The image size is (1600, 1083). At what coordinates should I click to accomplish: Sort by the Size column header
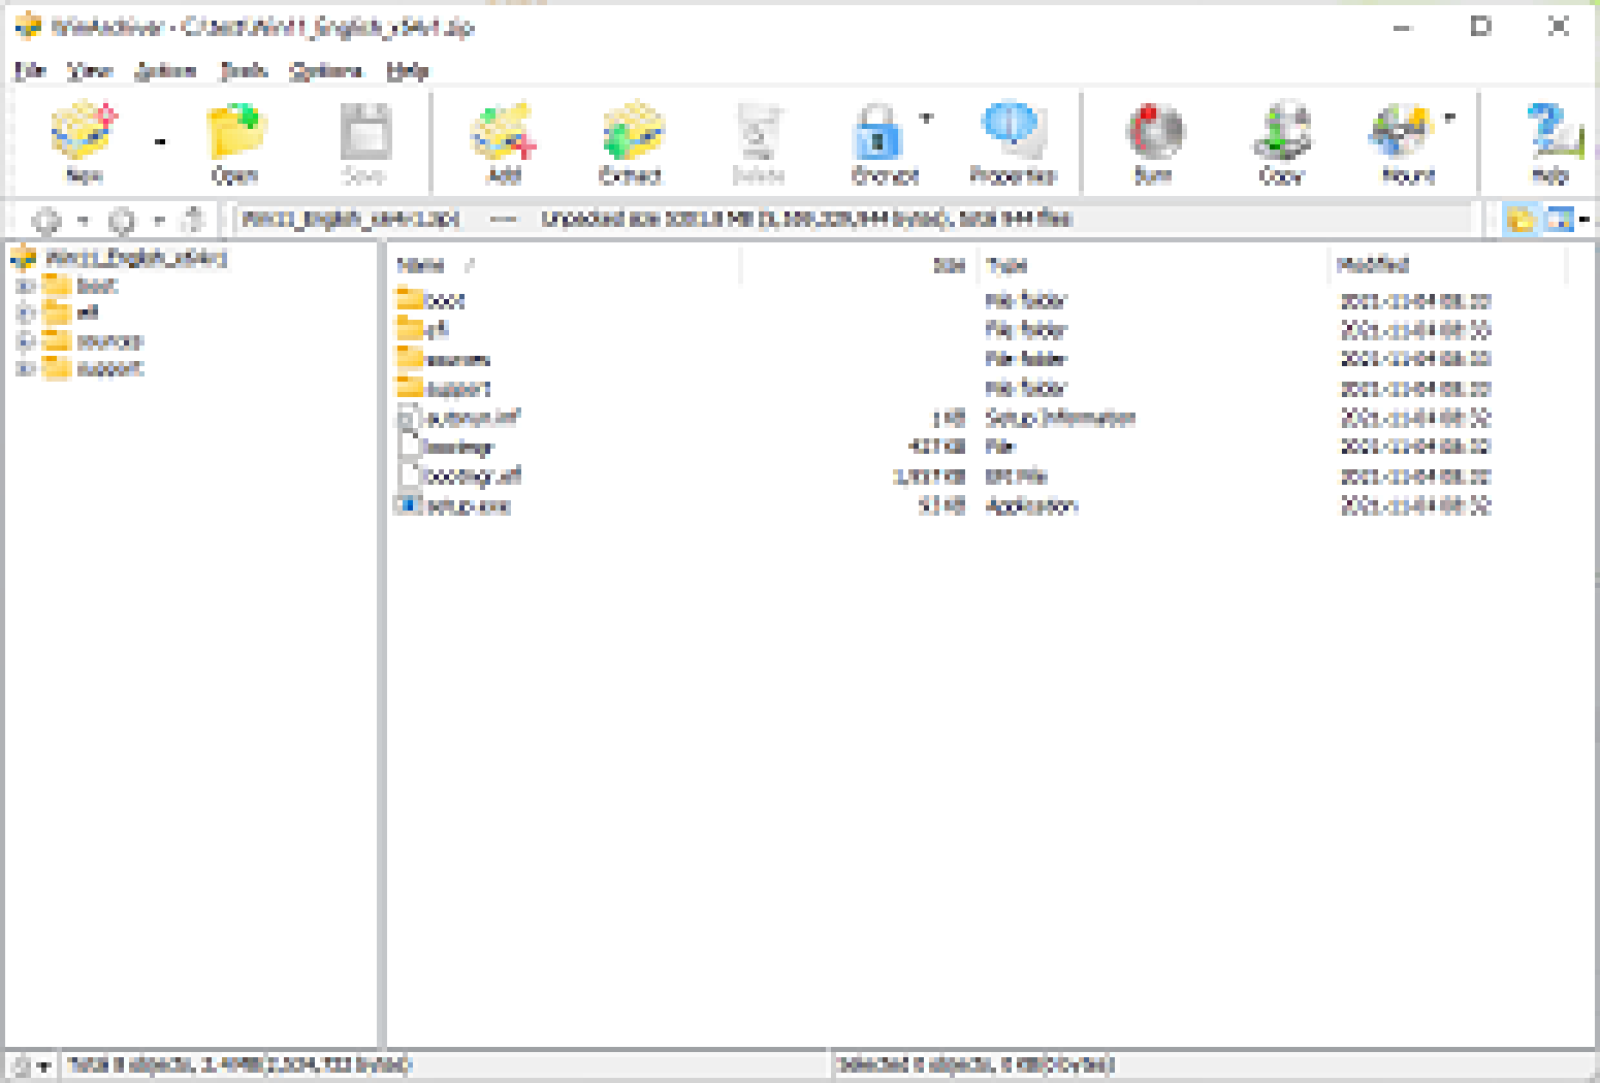click(x=948, y=265)
